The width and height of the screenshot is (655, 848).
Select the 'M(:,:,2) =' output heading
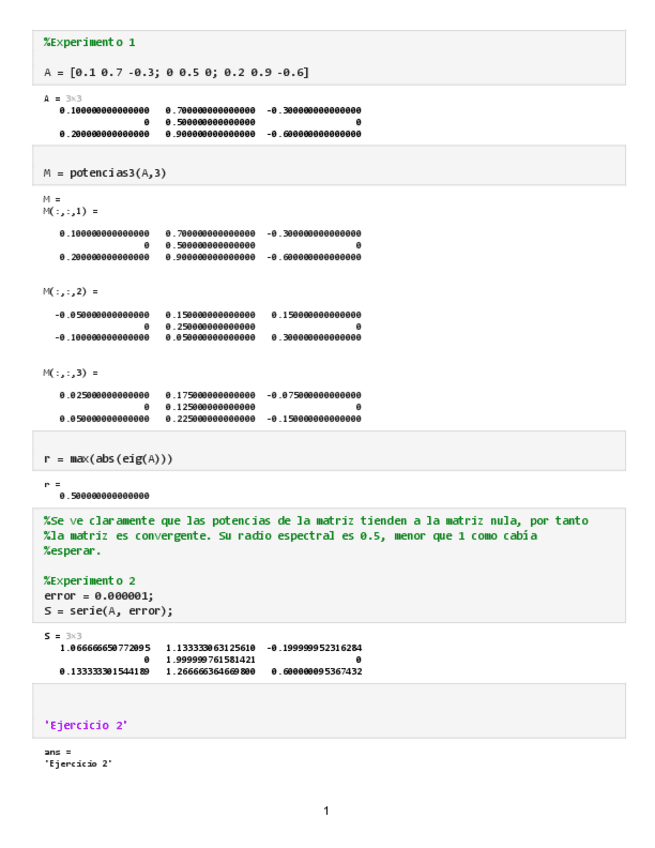tap(70, 291)
